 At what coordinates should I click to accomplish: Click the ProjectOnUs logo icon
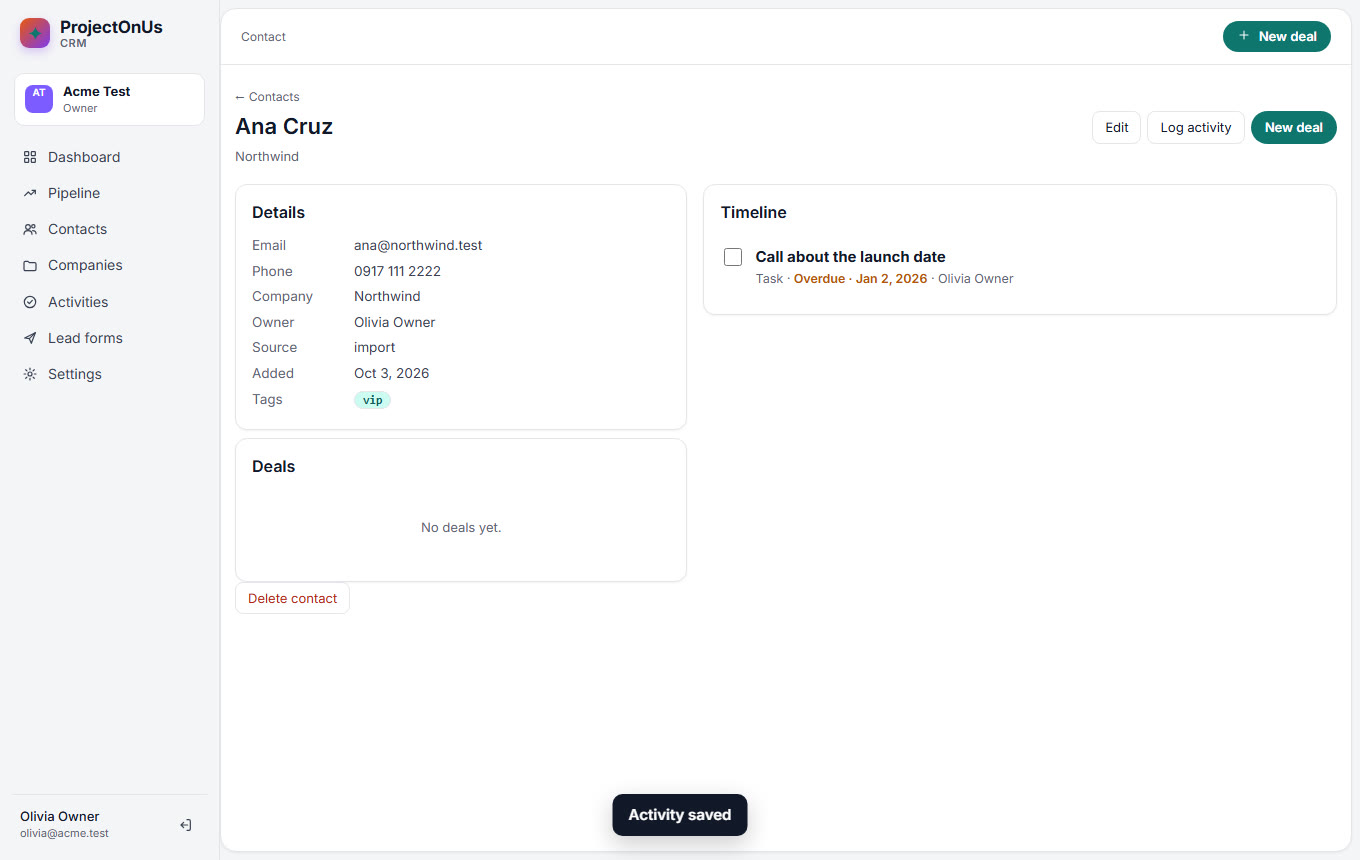[35, 33]
